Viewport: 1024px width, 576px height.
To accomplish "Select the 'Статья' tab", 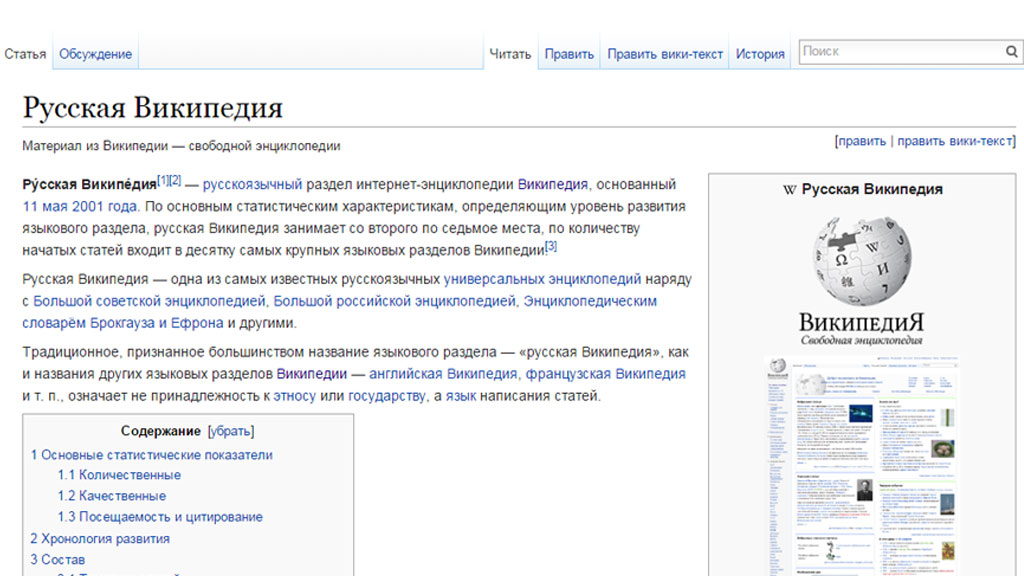I will (25, 54).
